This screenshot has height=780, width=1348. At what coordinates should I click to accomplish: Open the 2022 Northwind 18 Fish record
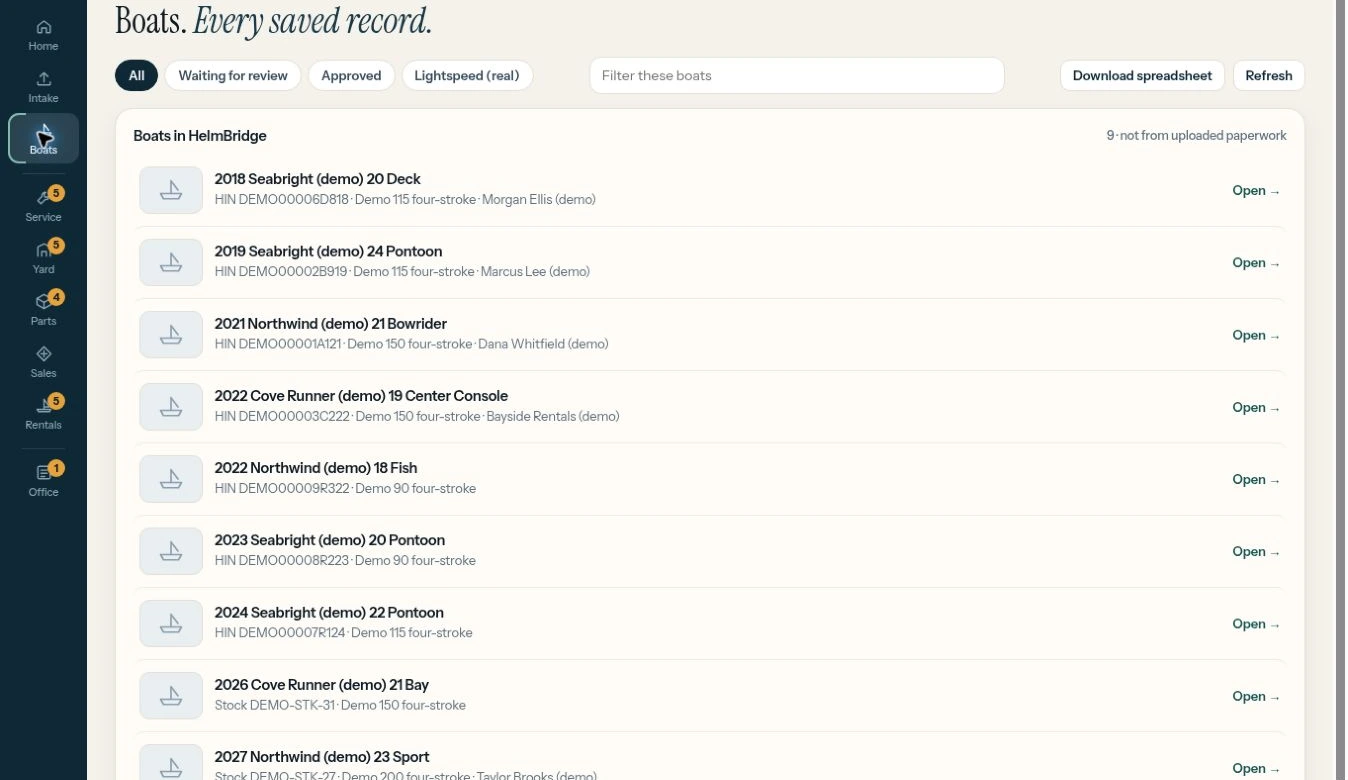pos(1256,479)
